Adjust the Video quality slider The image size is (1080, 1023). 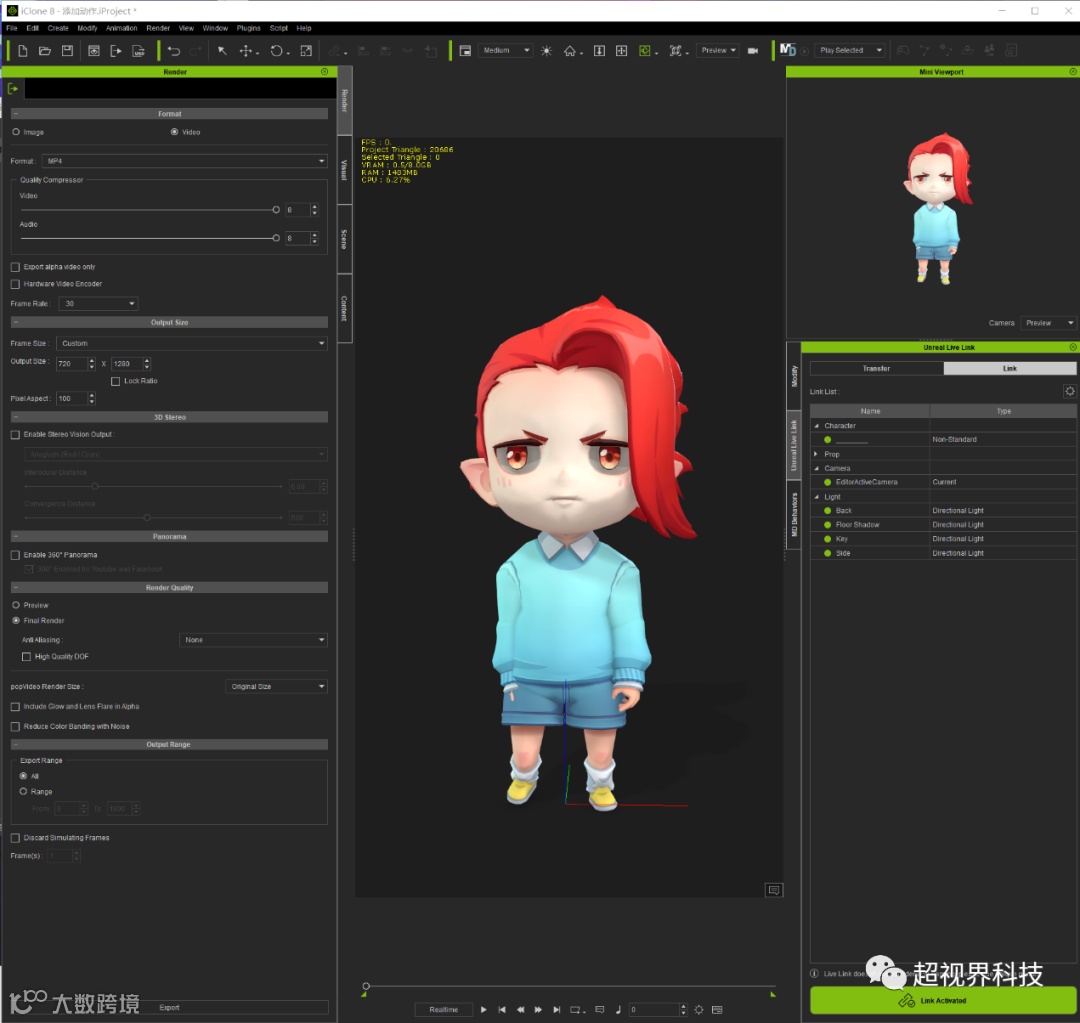(276, 209)
